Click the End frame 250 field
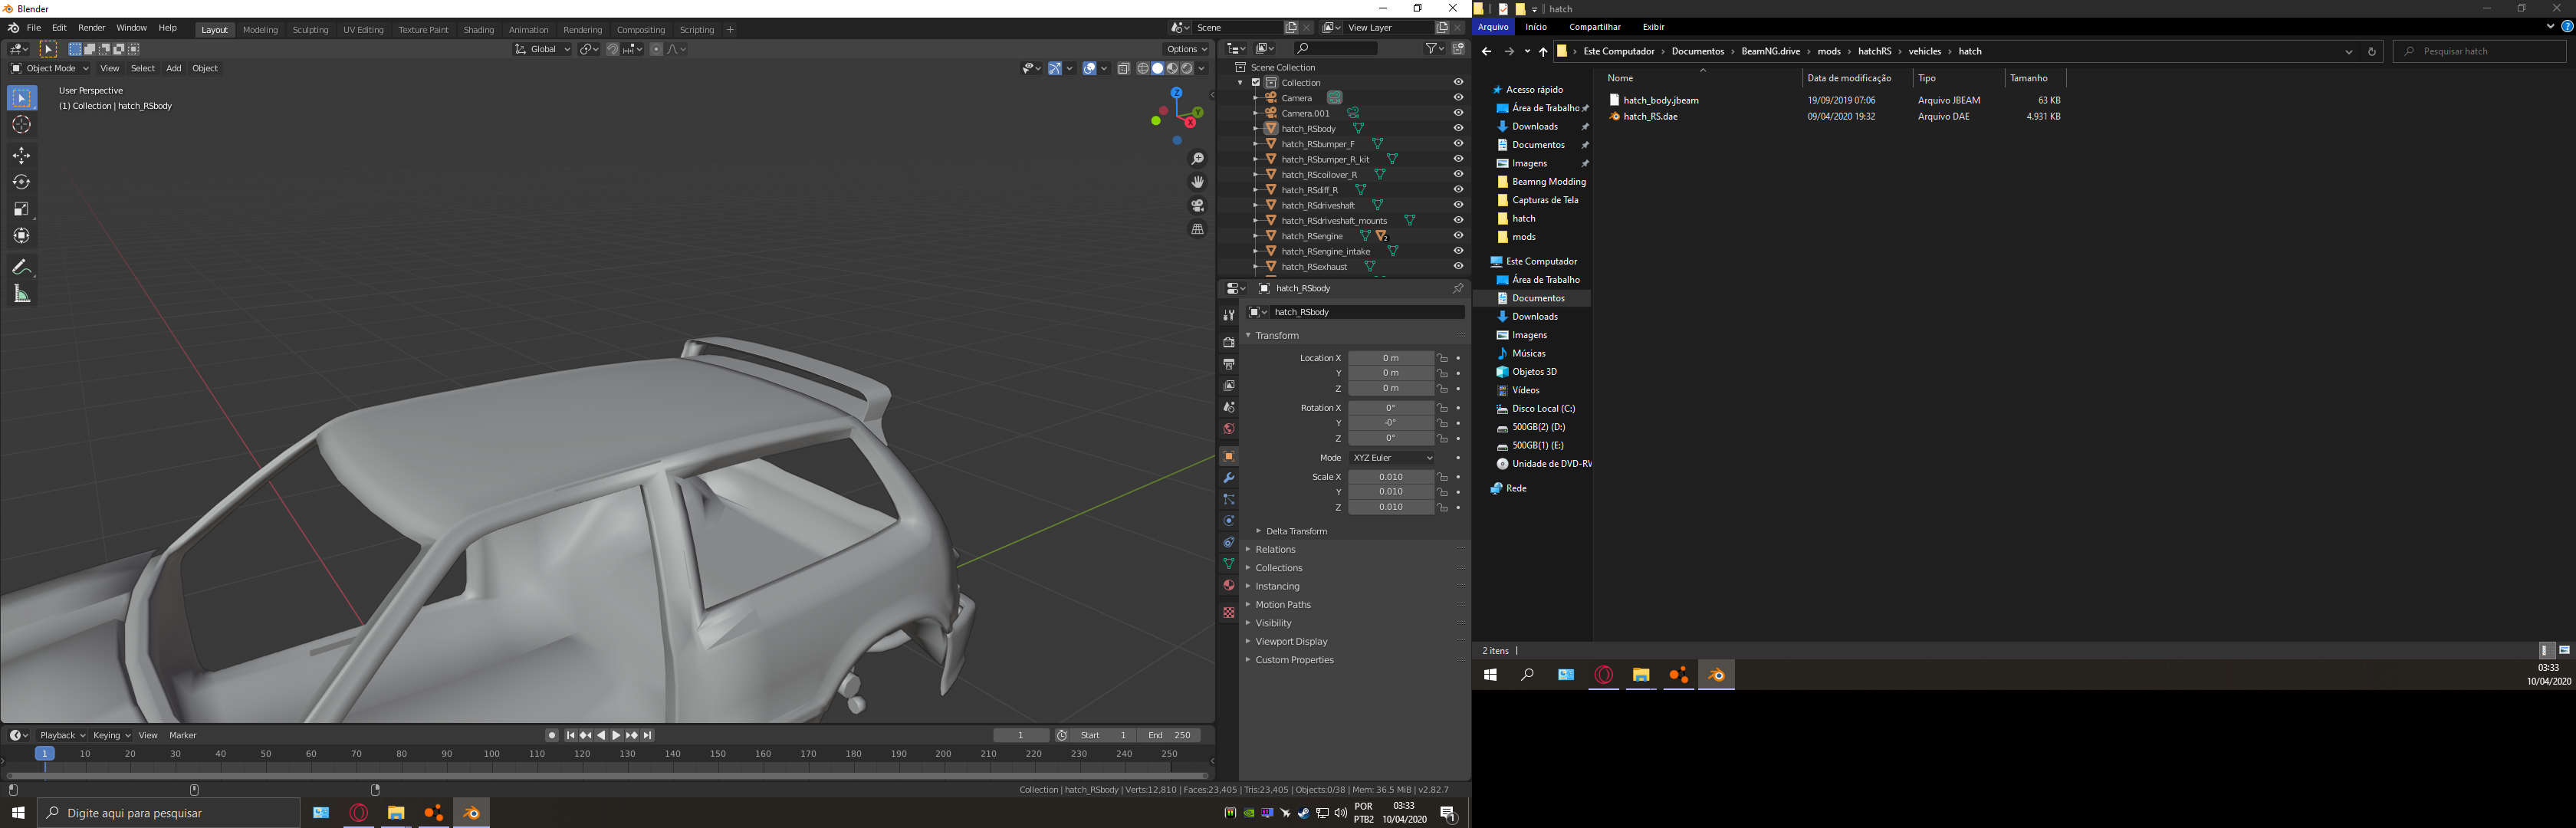This screenshot has width=2576, height=828. (x=1168, y=735)
